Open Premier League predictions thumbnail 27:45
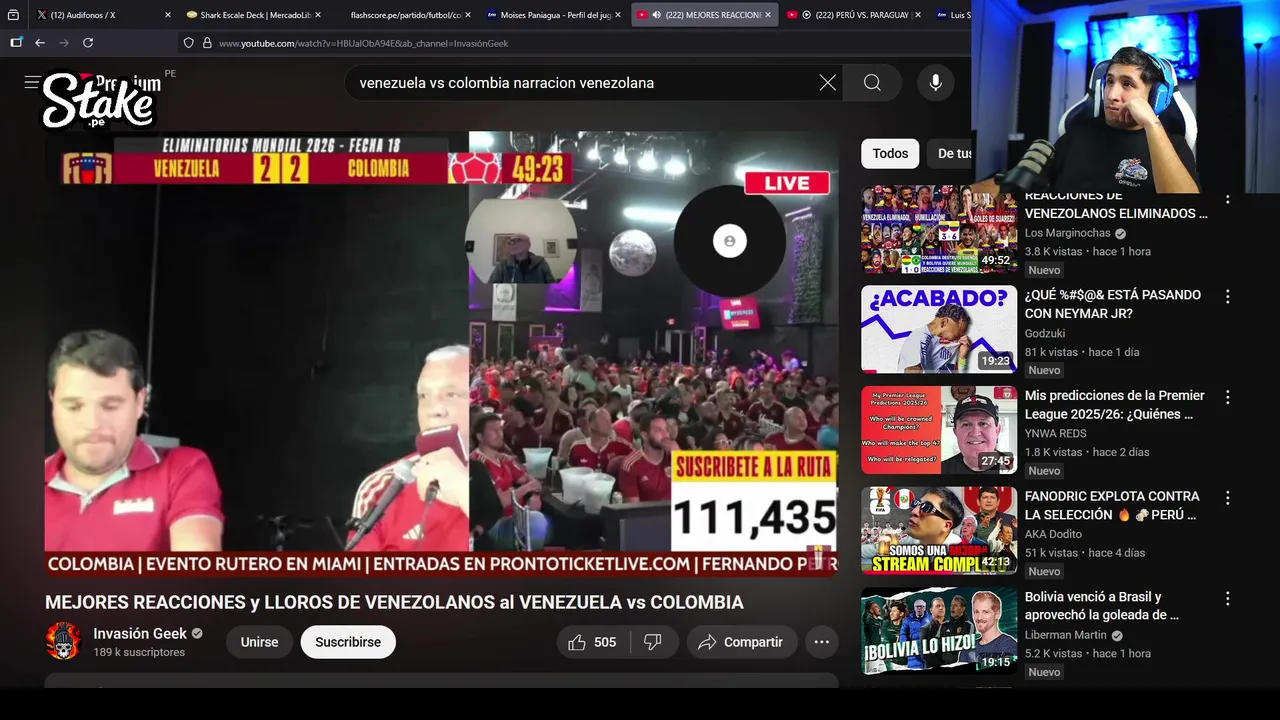 click(x=939, y=430)
